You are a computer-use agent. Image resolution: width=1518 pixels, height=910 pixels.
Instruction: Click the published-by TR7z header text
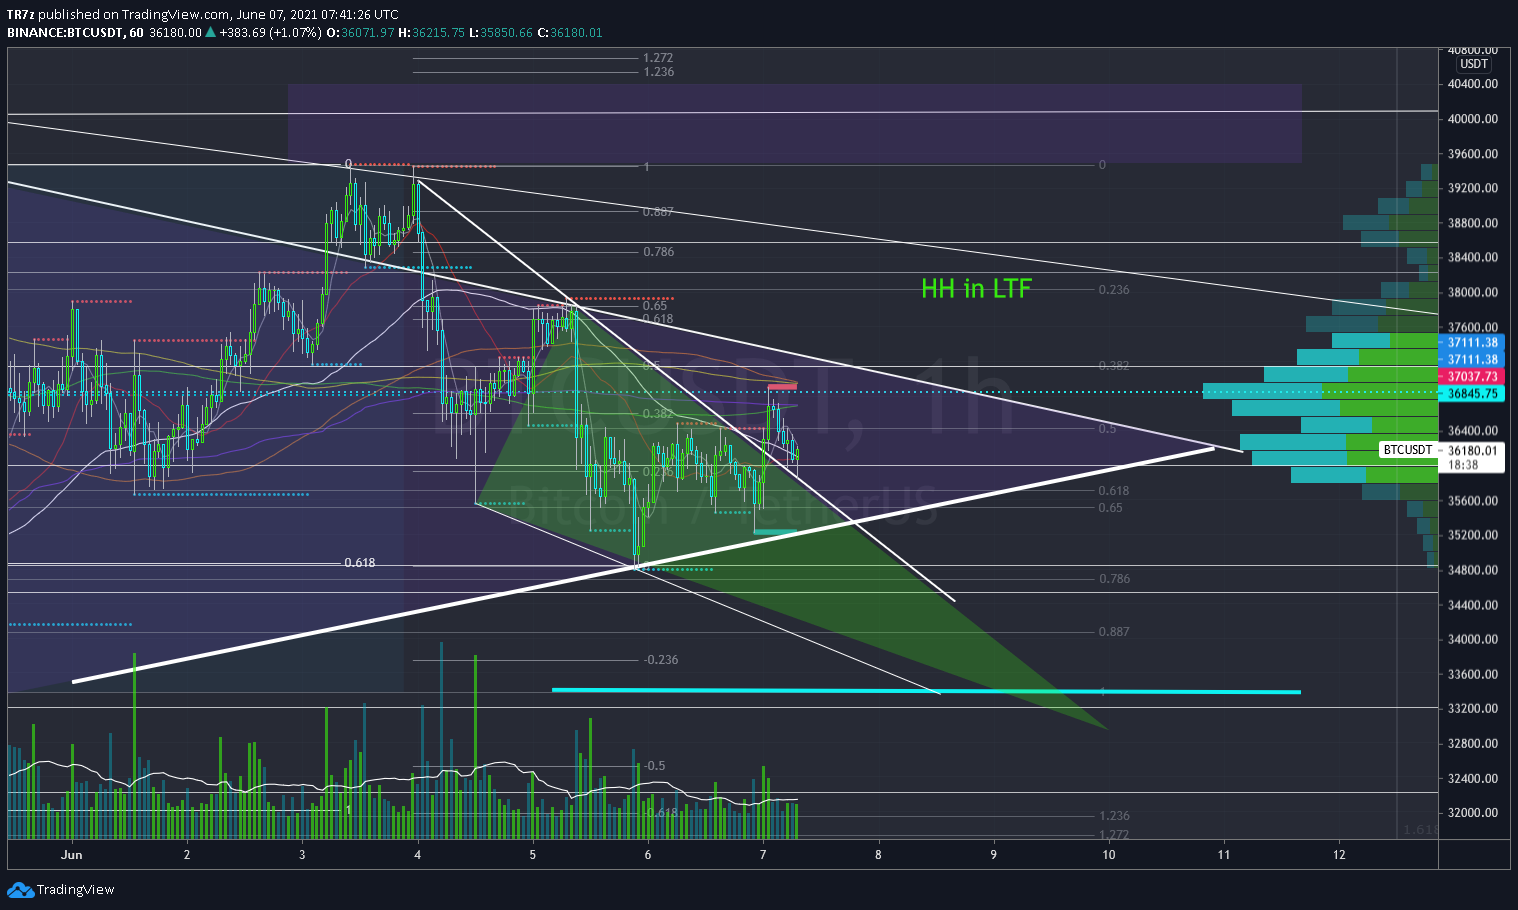(x=202, y=14)
